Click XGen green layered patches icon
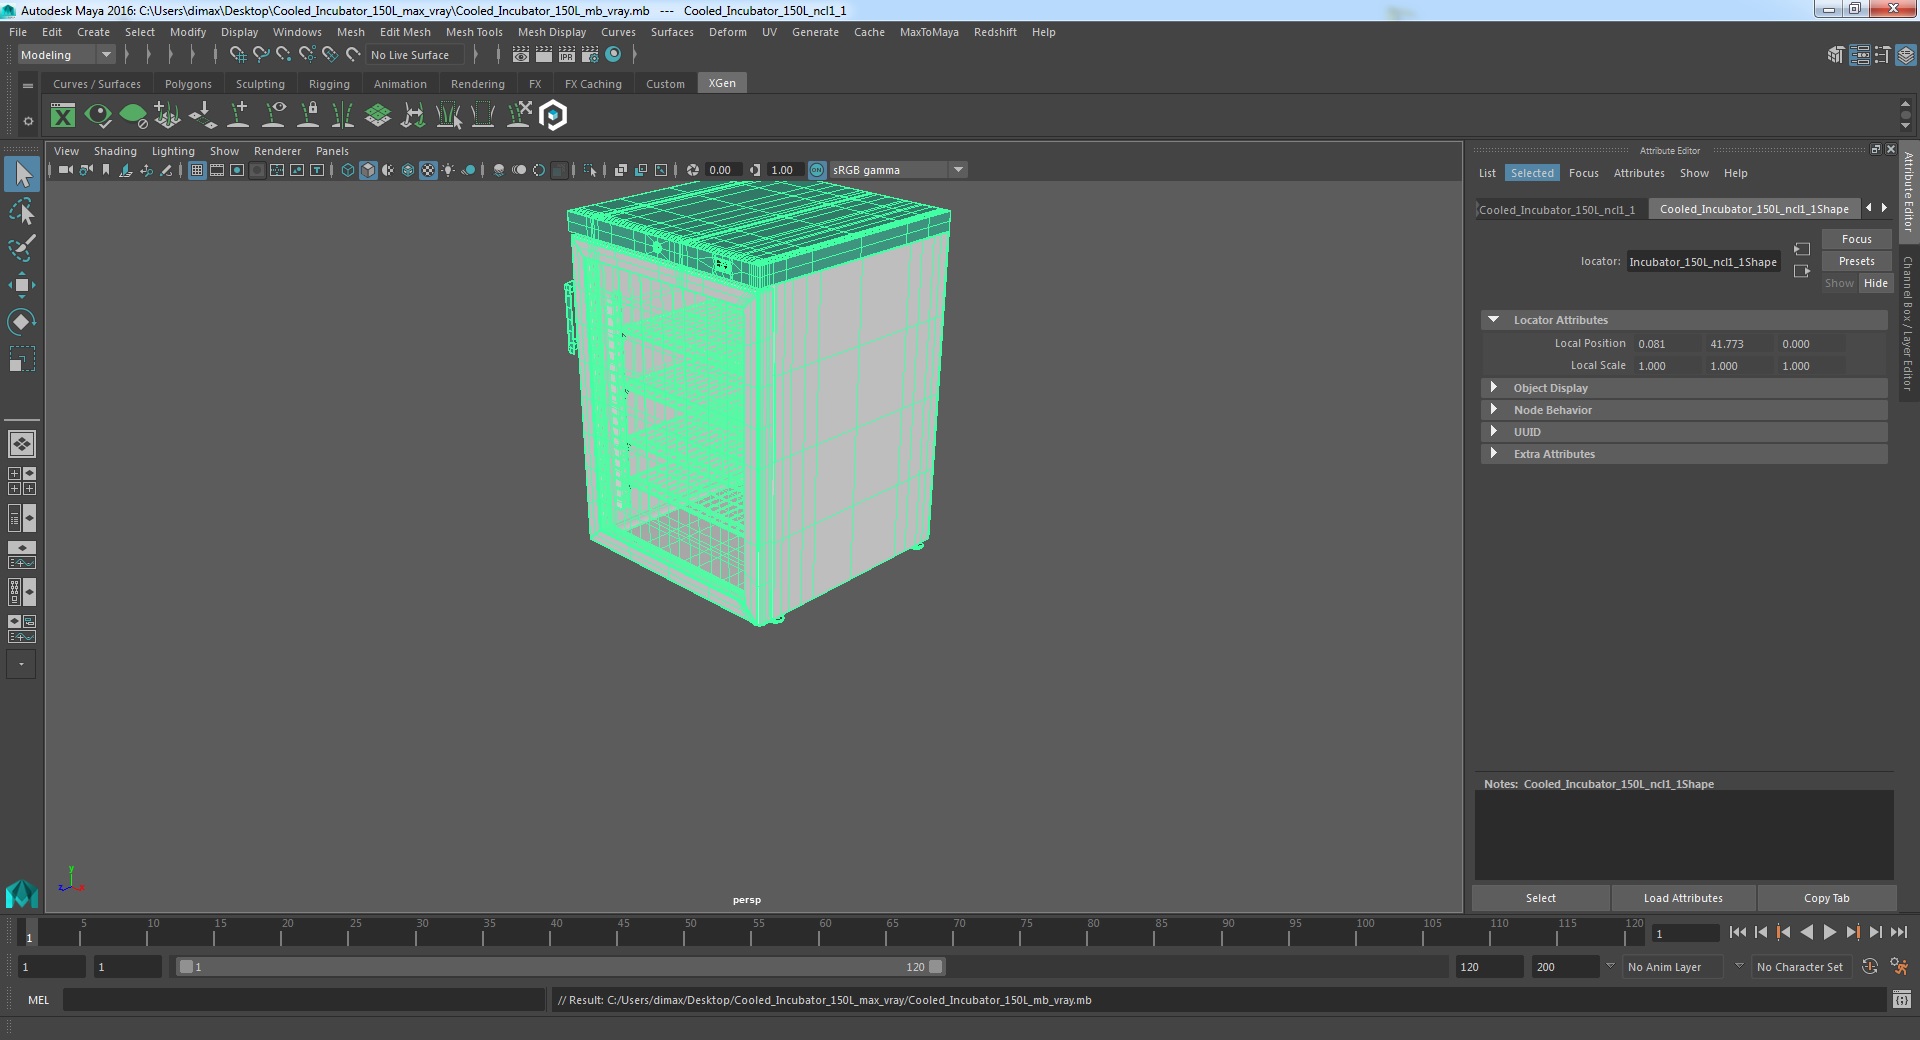The image size is (1920, 1040). [378, 116]
